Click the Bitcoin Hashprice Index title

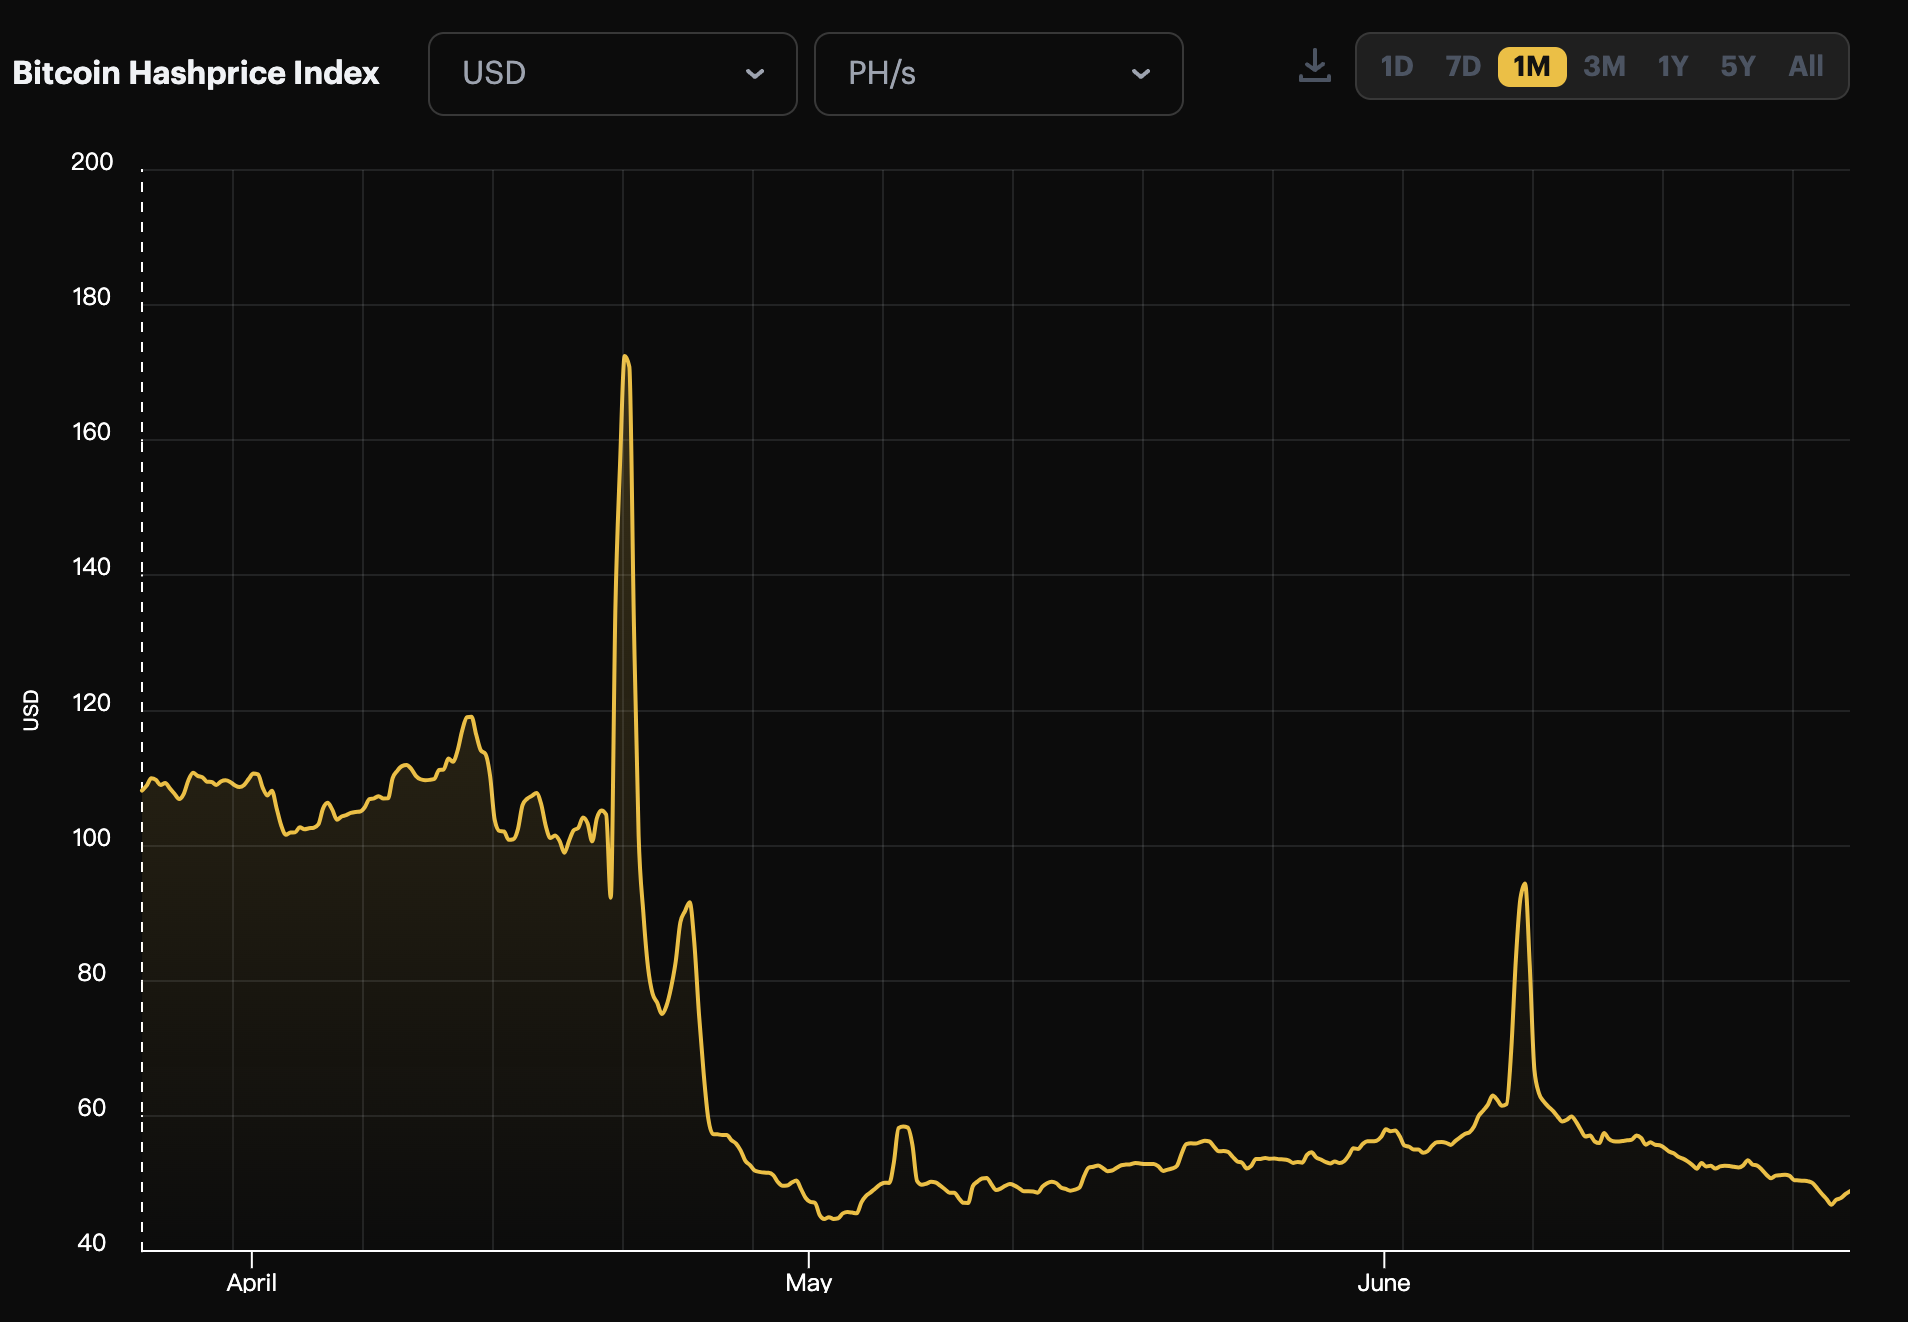196,73
